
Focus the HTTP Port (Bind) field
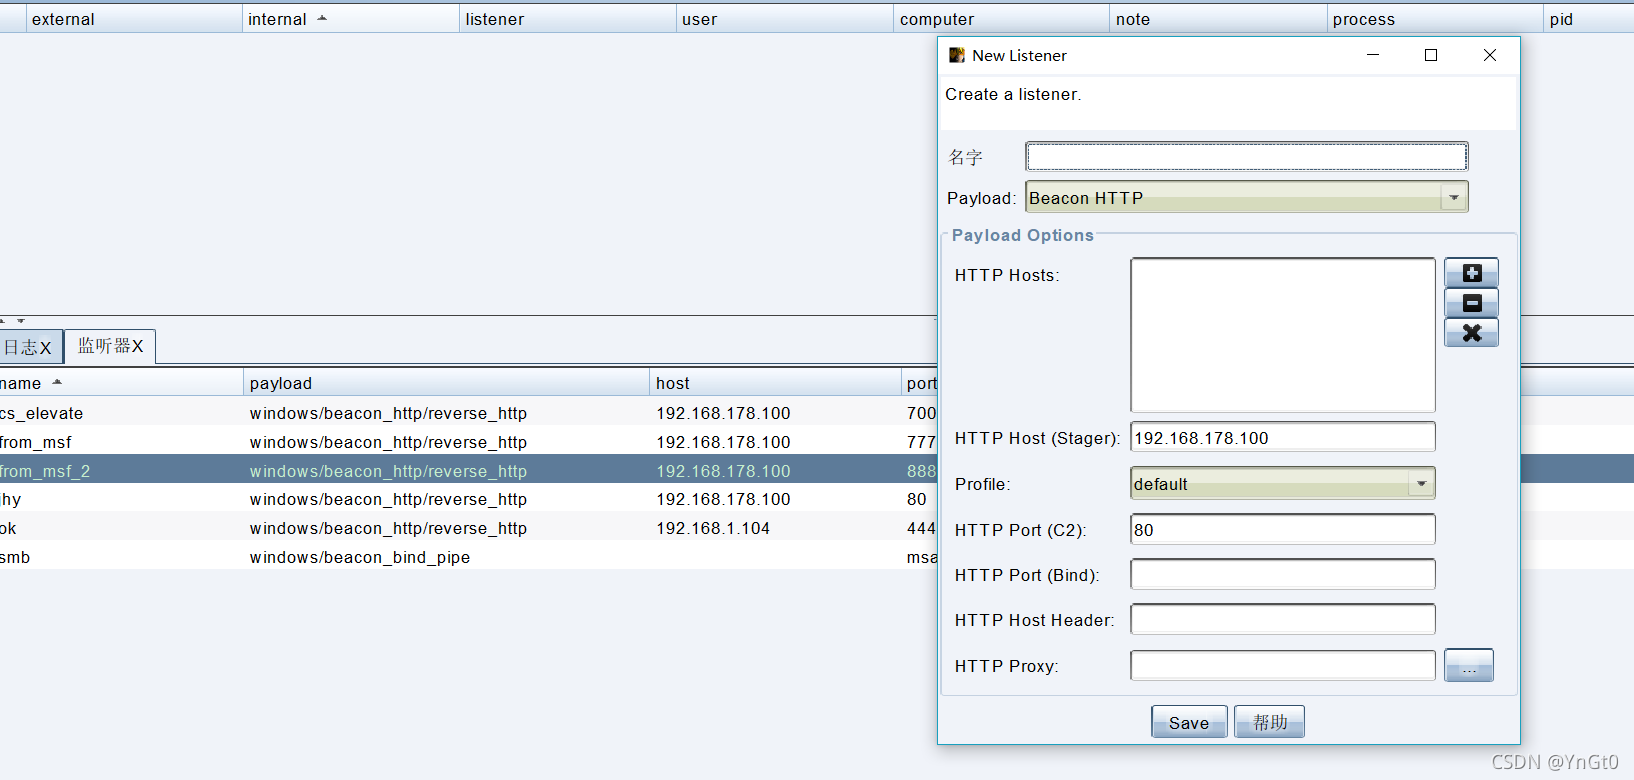click(1283, 574)
